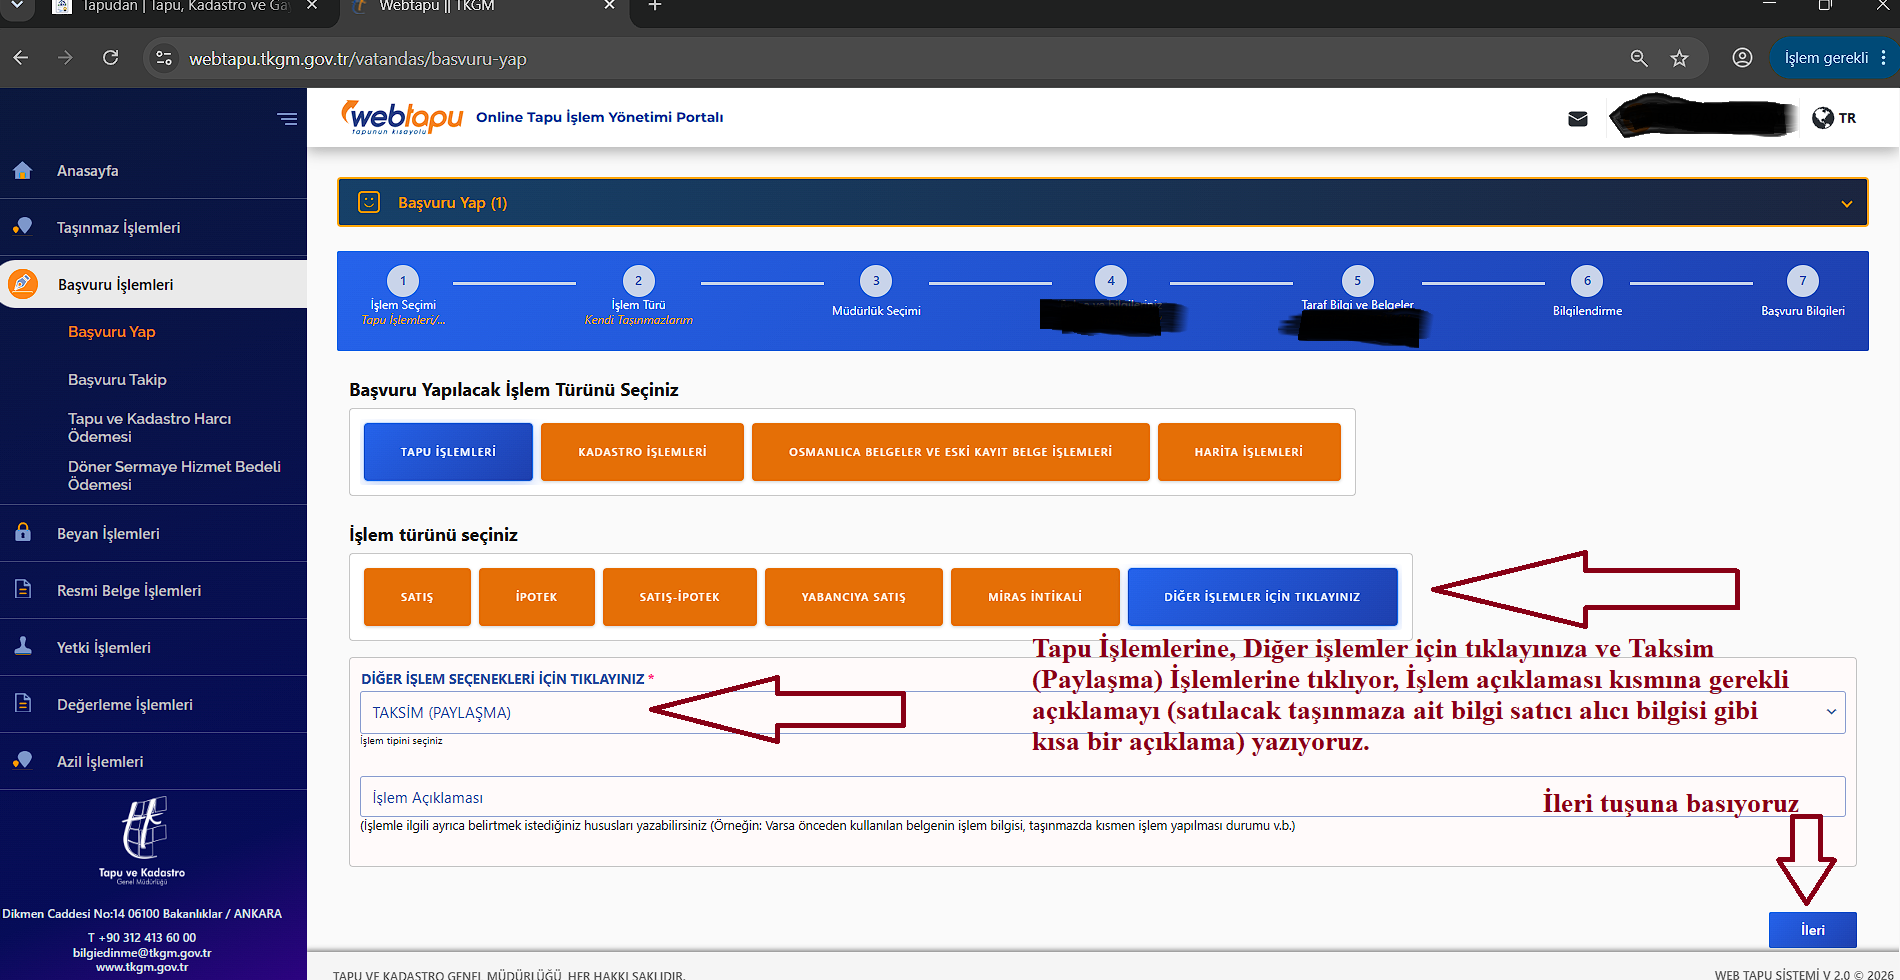
Task: Click the Anasayfa home icon
Action: pyautogui.click(x=23, y=170)
